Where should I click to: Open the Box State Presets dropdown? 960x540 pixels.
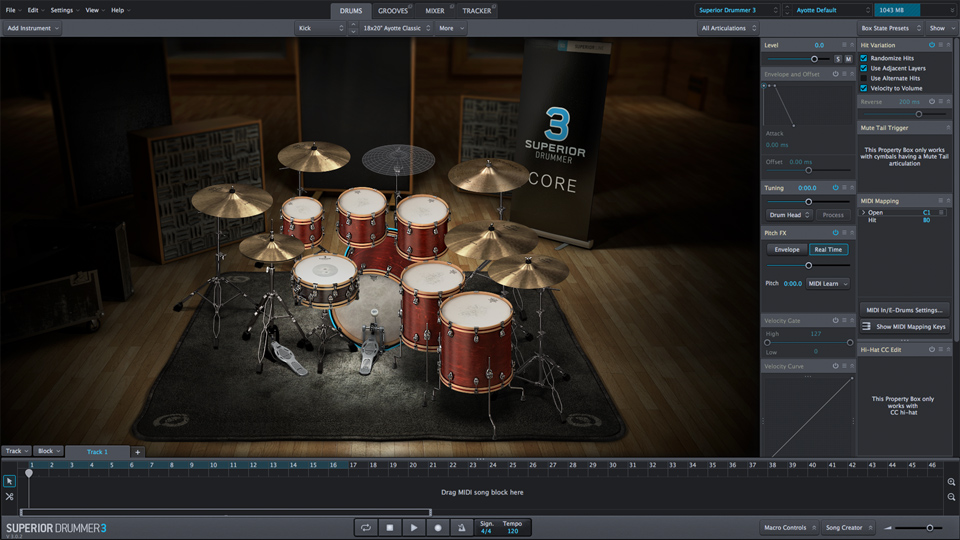click(890, 28)
